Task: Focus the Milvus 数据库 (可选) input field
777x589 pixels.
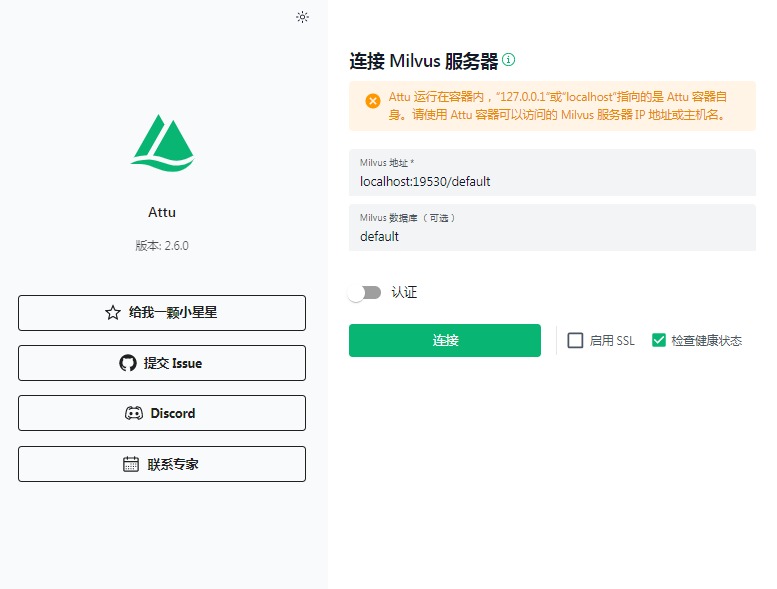Action: 552,227
